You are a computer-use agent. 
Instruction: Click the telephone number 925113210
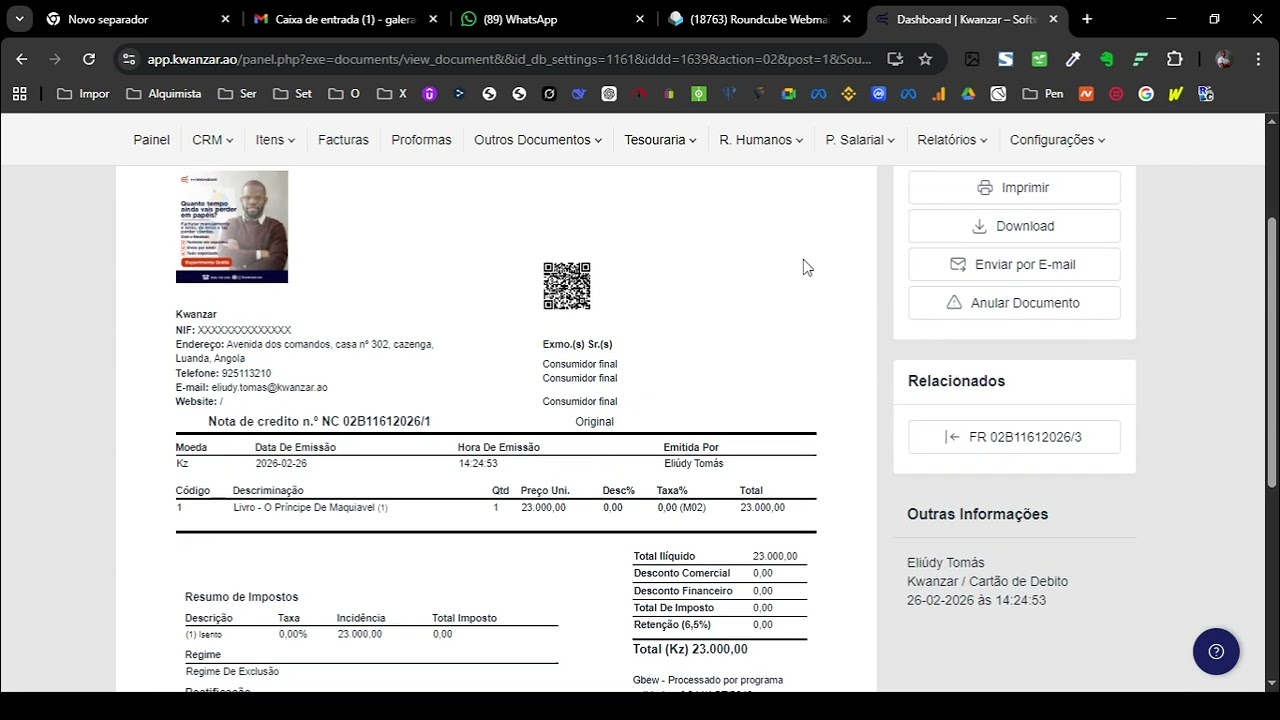246,374
